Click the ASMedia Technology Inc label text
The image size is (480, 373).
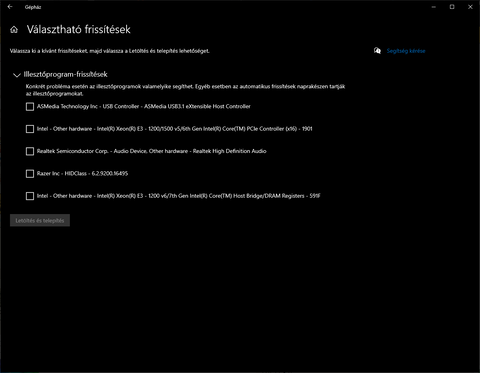(144, 106)
